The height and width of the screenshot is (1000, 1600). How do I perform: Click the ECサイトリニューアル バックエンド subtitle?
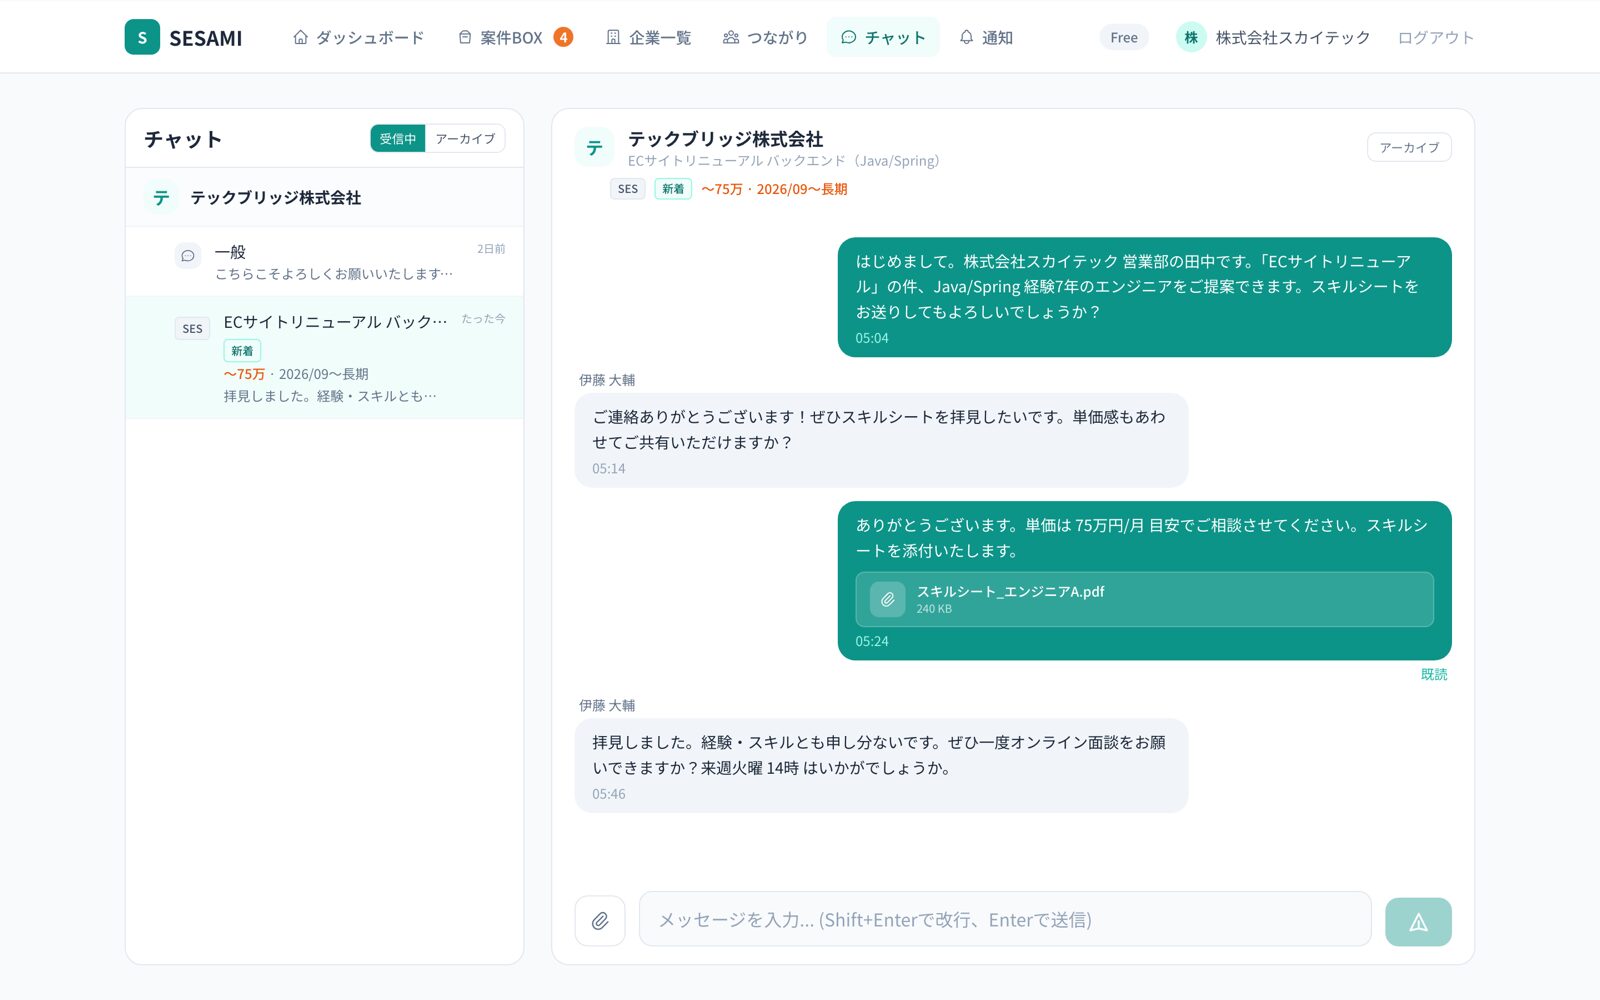pos(784,161)
